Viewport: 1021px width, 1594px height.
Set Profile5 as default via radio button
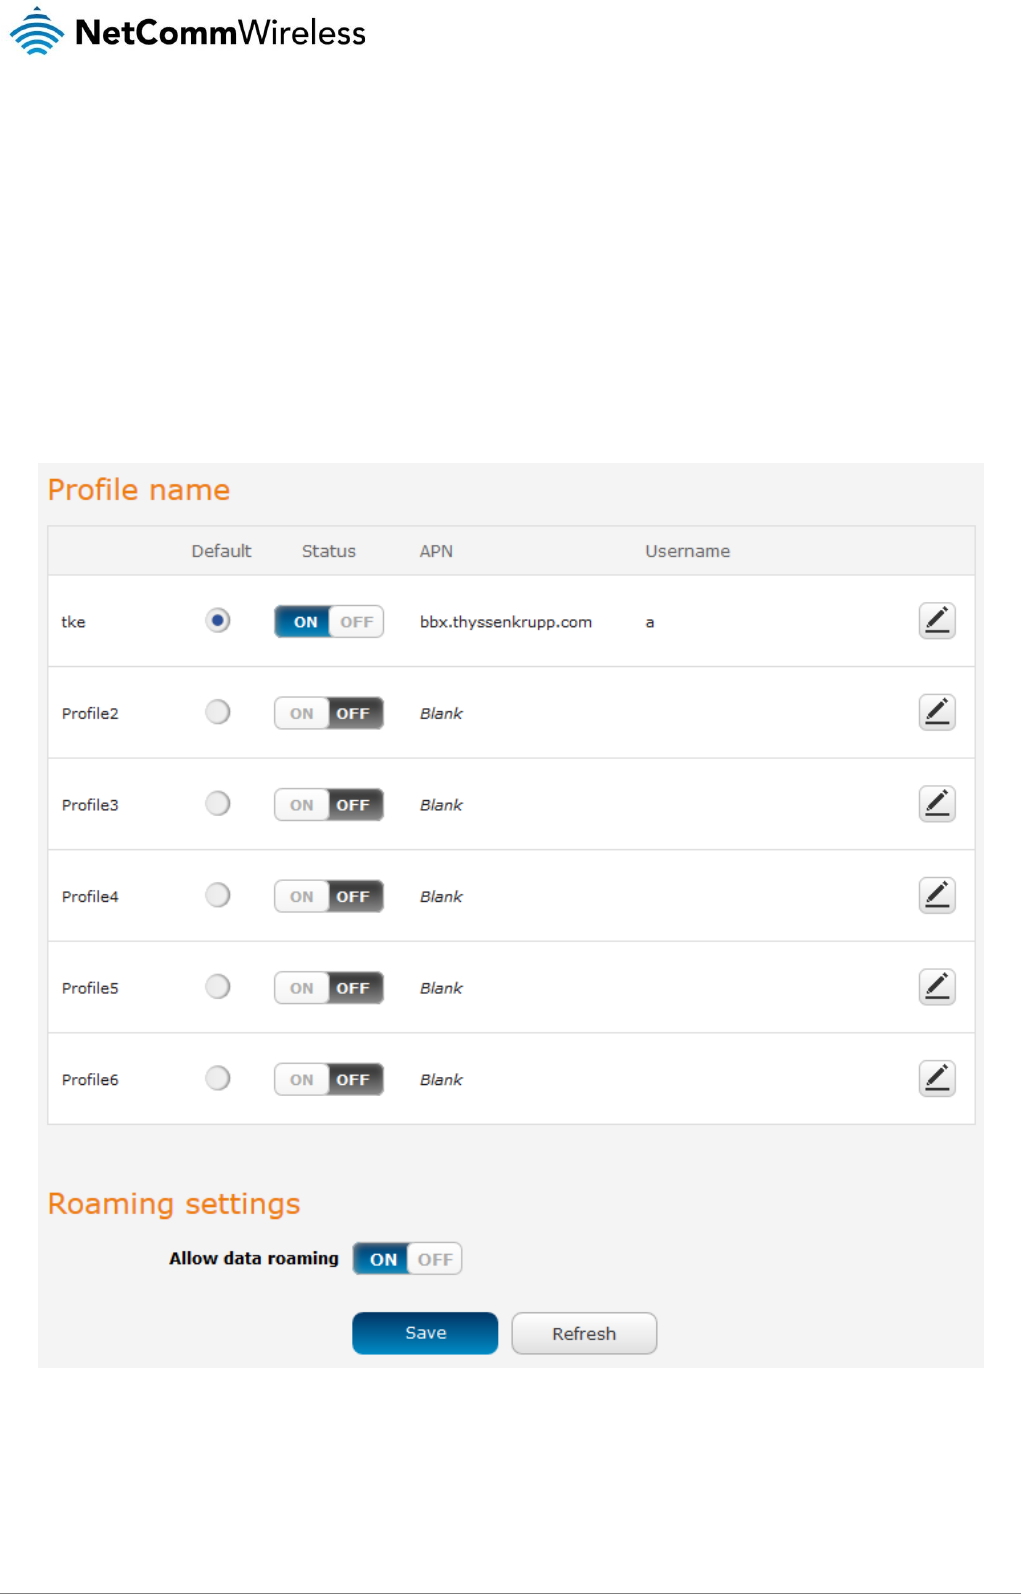coord(218,987)
